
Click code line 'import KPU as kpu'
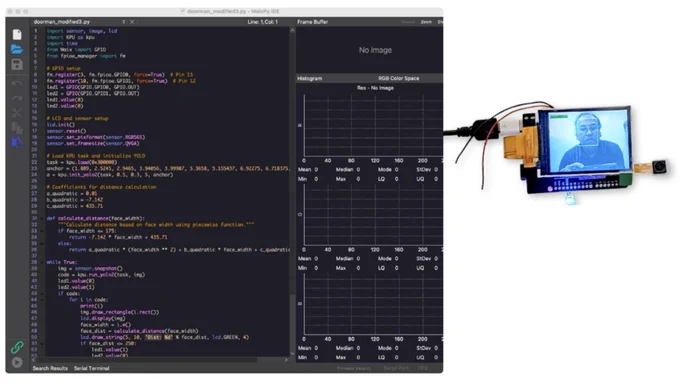(71, 37)
